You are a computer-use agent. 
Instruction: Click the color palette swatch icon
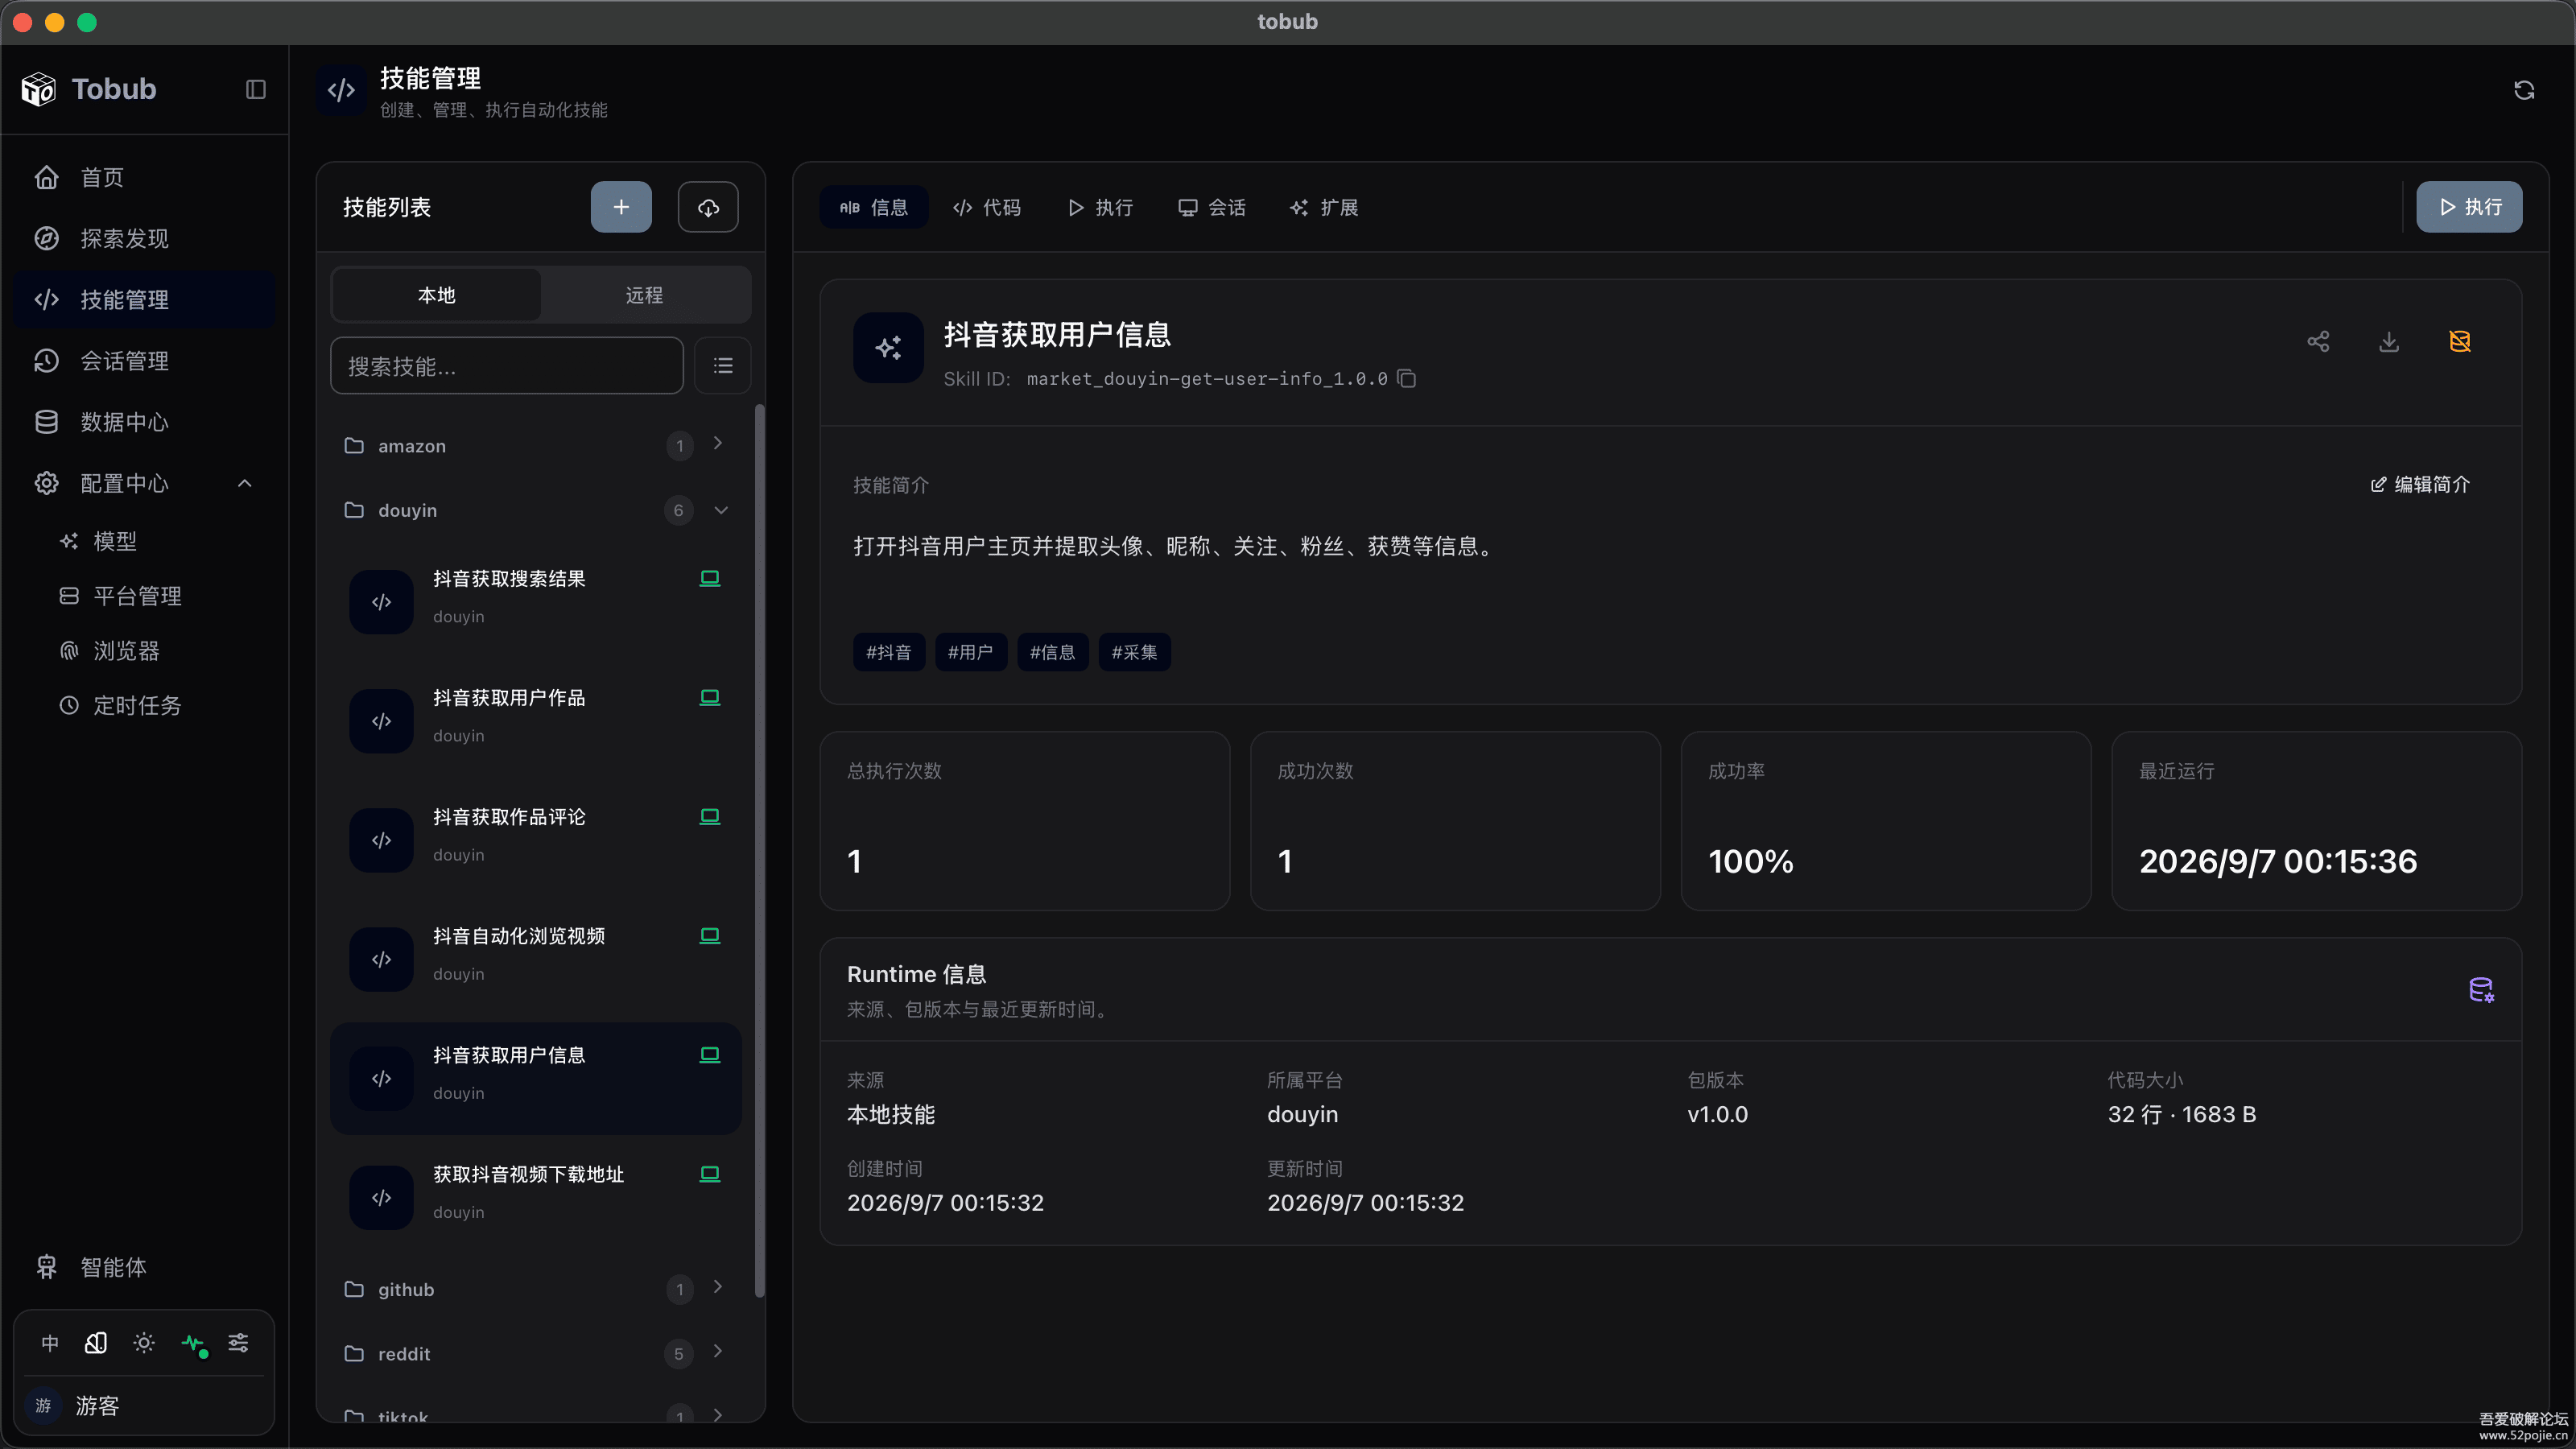96,1343
